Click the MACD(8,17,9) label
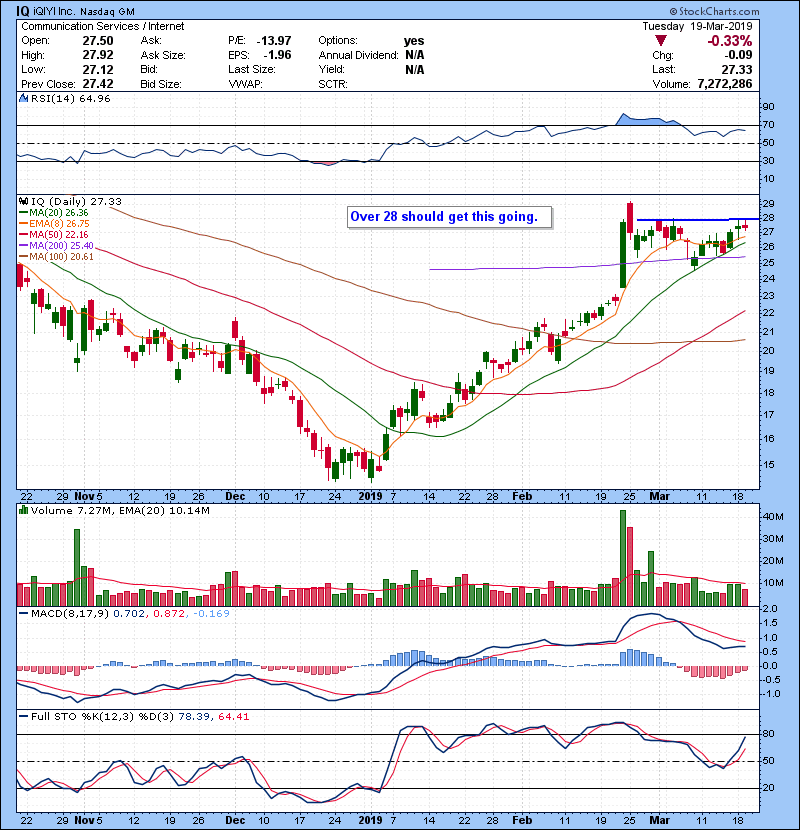 pyautogui.click(x=70, y=614)
